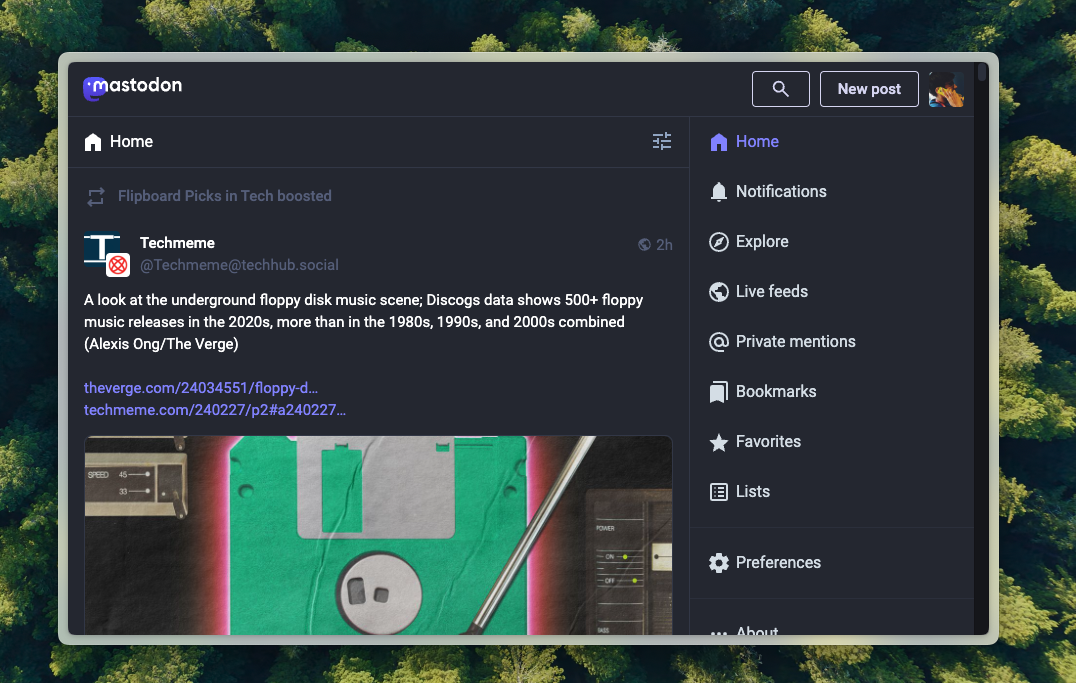This screenshot has width=1076, height=683.
Task: Open techmeme.com/240227 link
Action: pos(215,410)
